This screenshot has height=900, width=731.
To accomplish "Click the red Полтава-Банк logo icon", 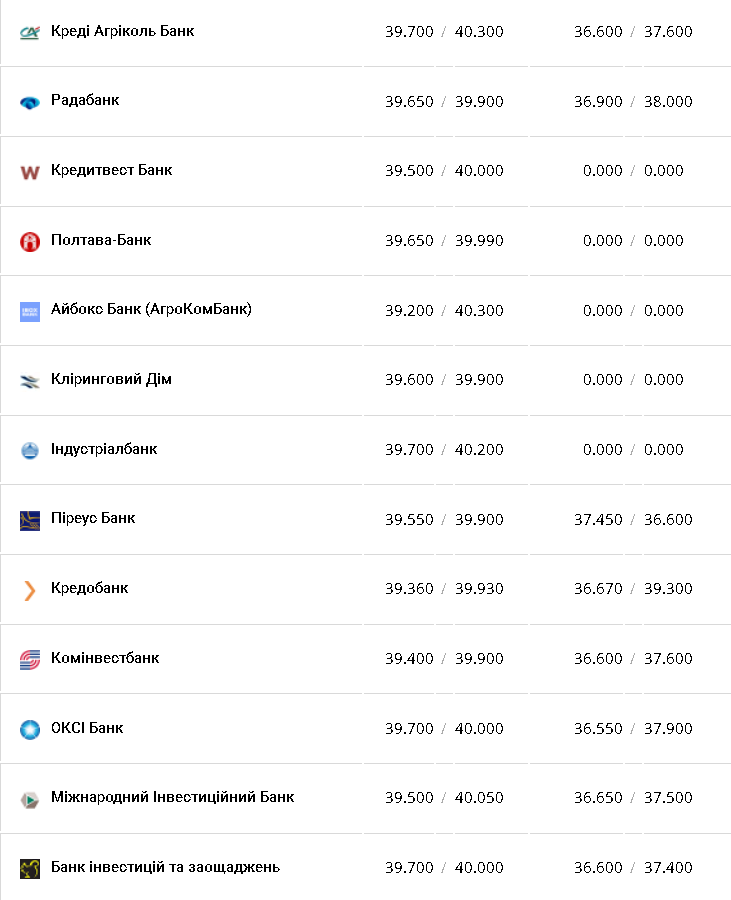I will (30, 241).
